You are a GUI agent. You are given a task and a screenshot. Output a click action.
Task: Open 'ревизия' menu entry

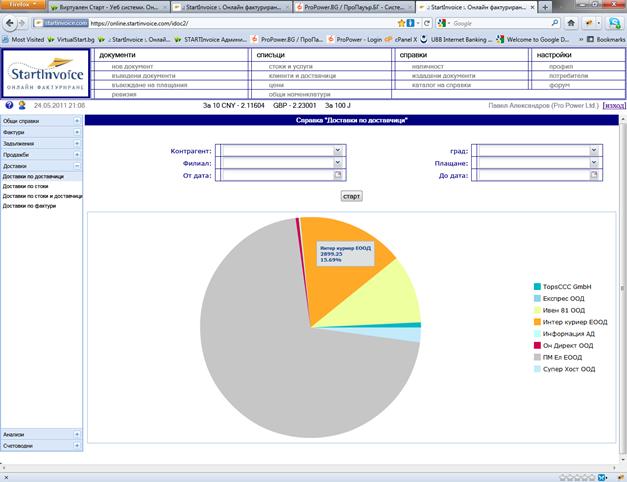(124, 94)
